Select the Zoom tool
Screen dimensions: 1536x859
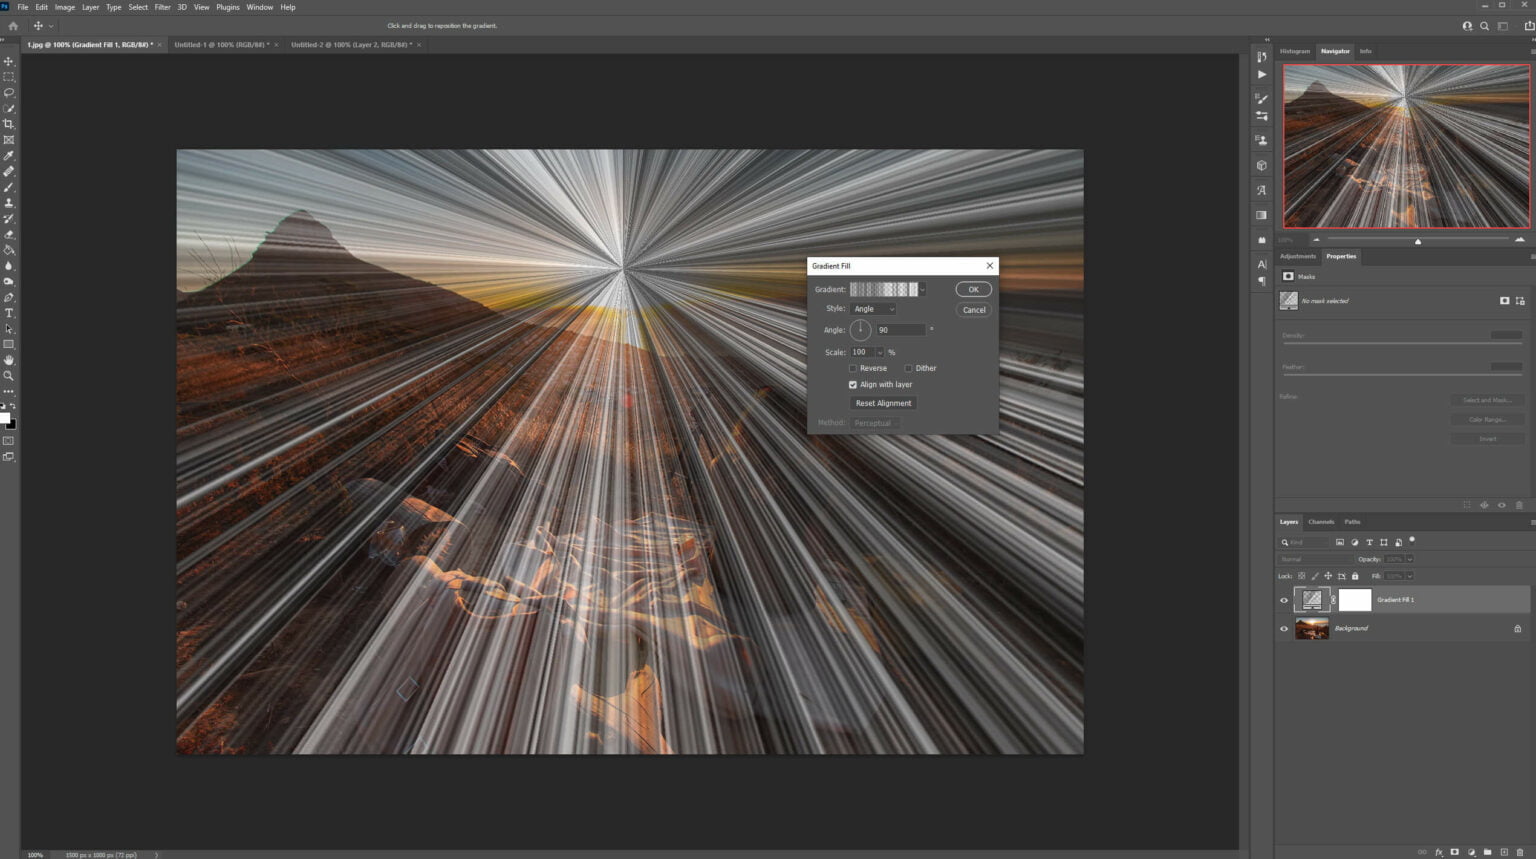point(9,376)
